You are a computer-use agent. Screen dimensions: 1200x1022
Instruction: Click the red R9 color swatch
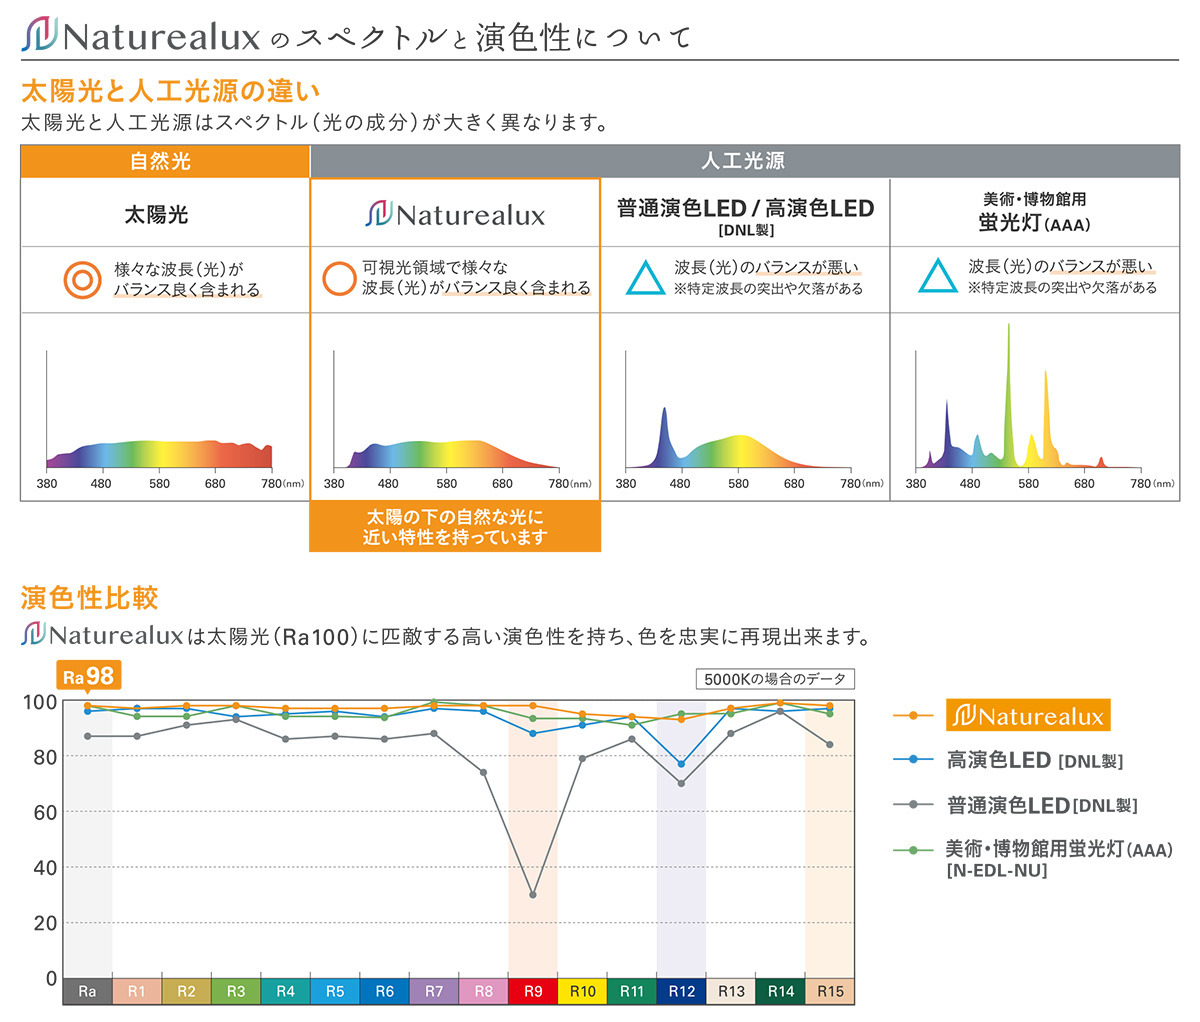click(533, 991)
